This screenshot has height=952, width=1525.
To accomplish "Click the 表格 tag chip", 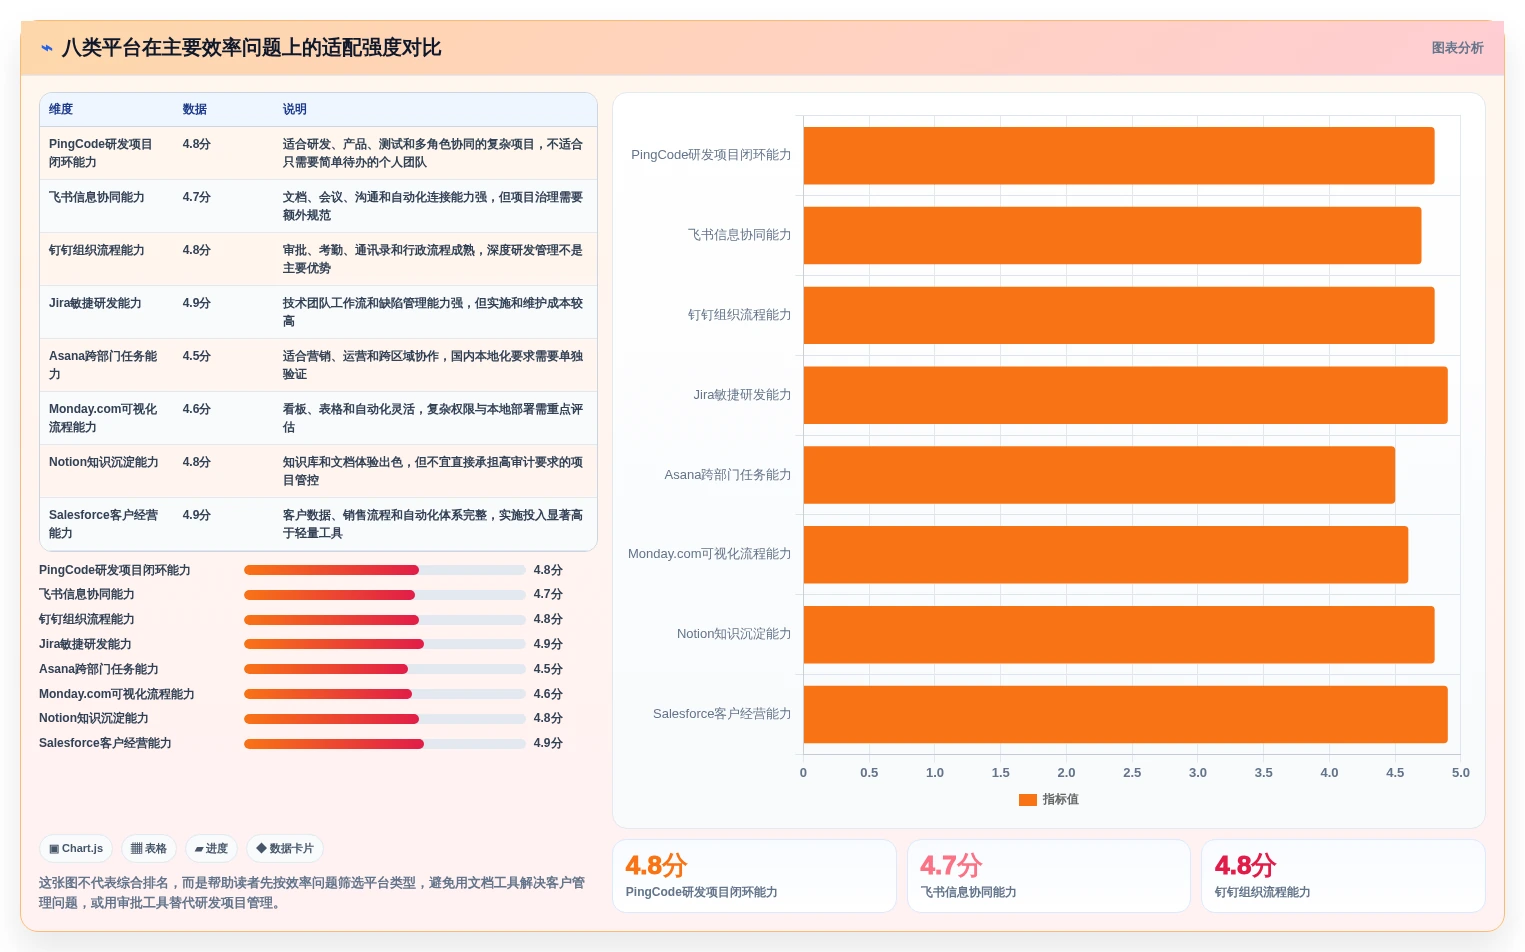I will 149,848.
